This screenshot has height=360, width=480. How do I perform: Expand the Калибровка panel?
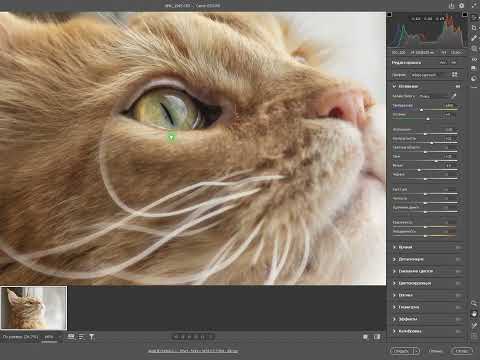[394, 331]
